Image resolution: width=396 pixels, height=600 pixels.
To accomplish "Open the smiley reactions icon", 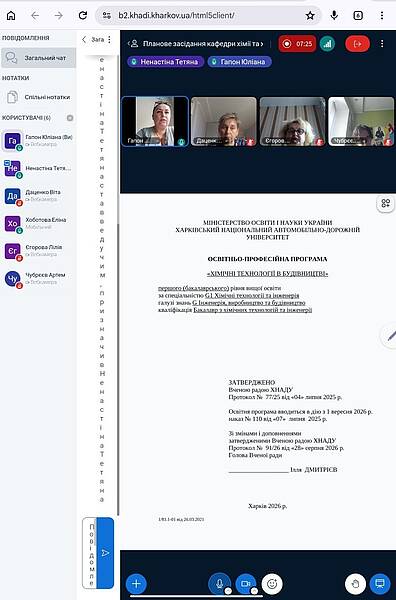I will [x=272, y=584].
